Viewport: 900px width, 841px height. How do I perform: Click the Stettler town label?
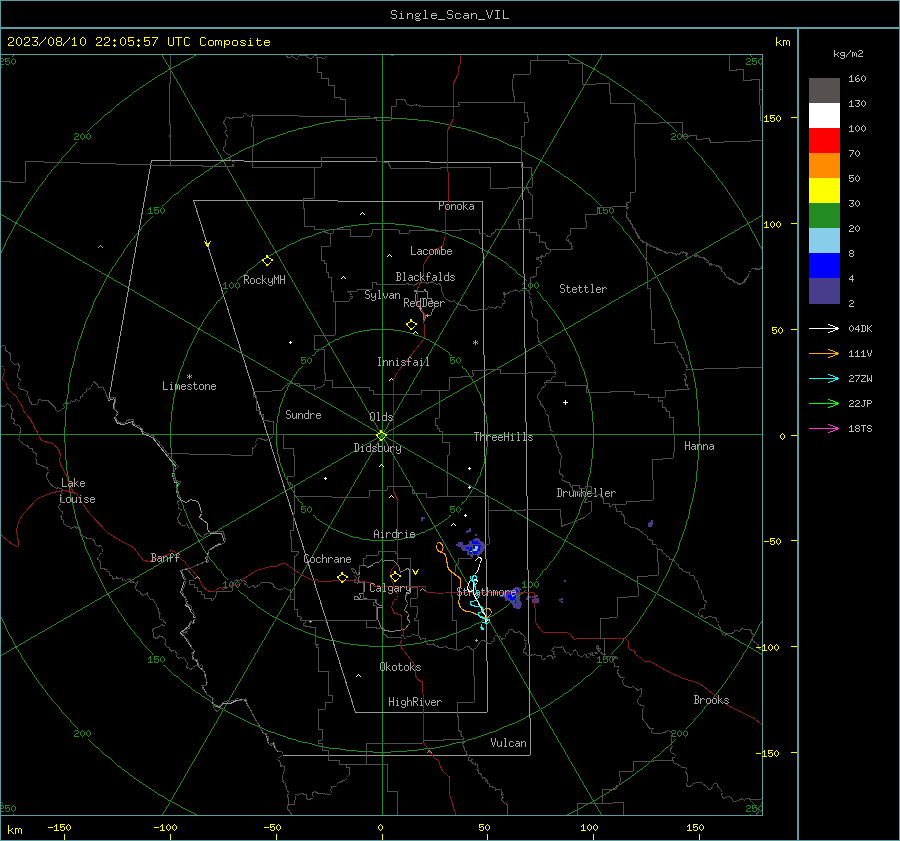(583, 289)
